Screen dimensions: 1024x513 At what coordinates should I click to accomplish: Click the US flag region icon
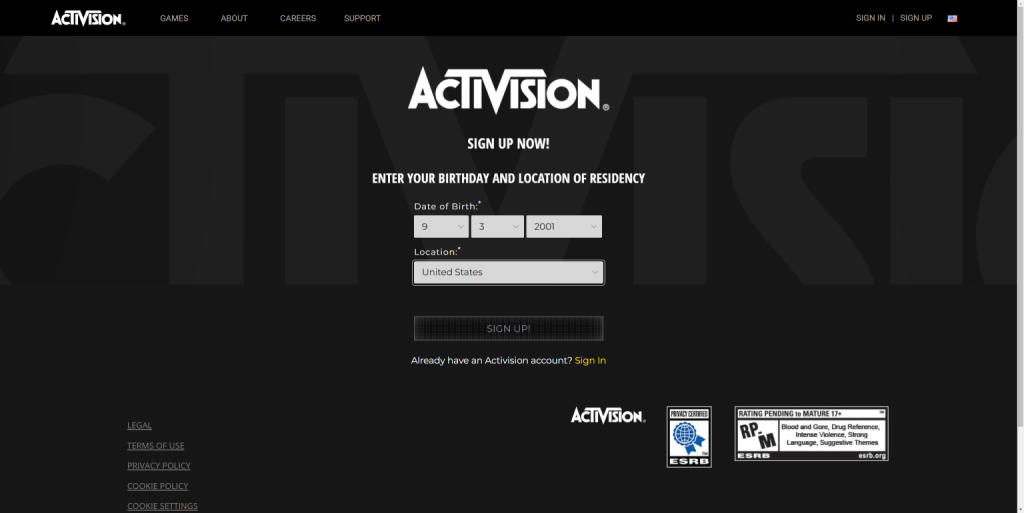pos(952,18)
